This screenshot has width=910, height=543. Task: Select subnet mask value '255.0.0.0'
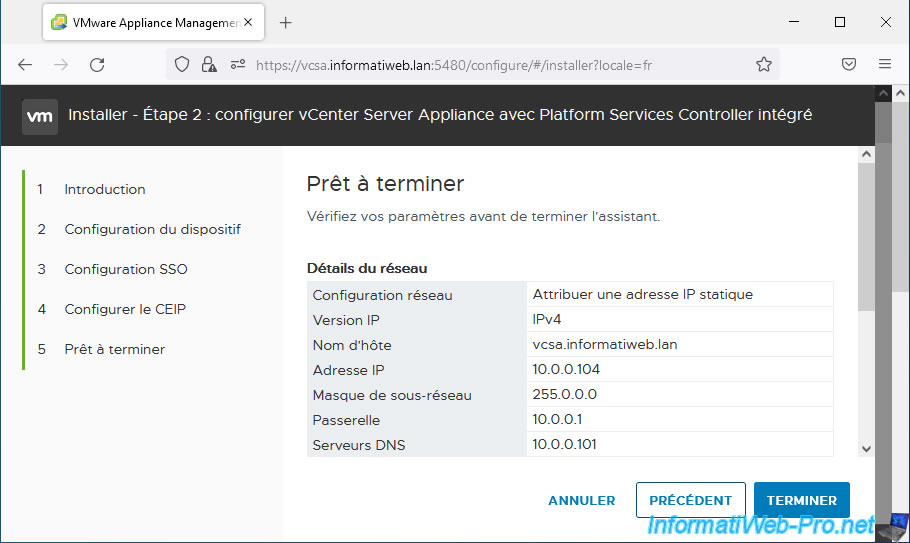[x=564, y=394]
